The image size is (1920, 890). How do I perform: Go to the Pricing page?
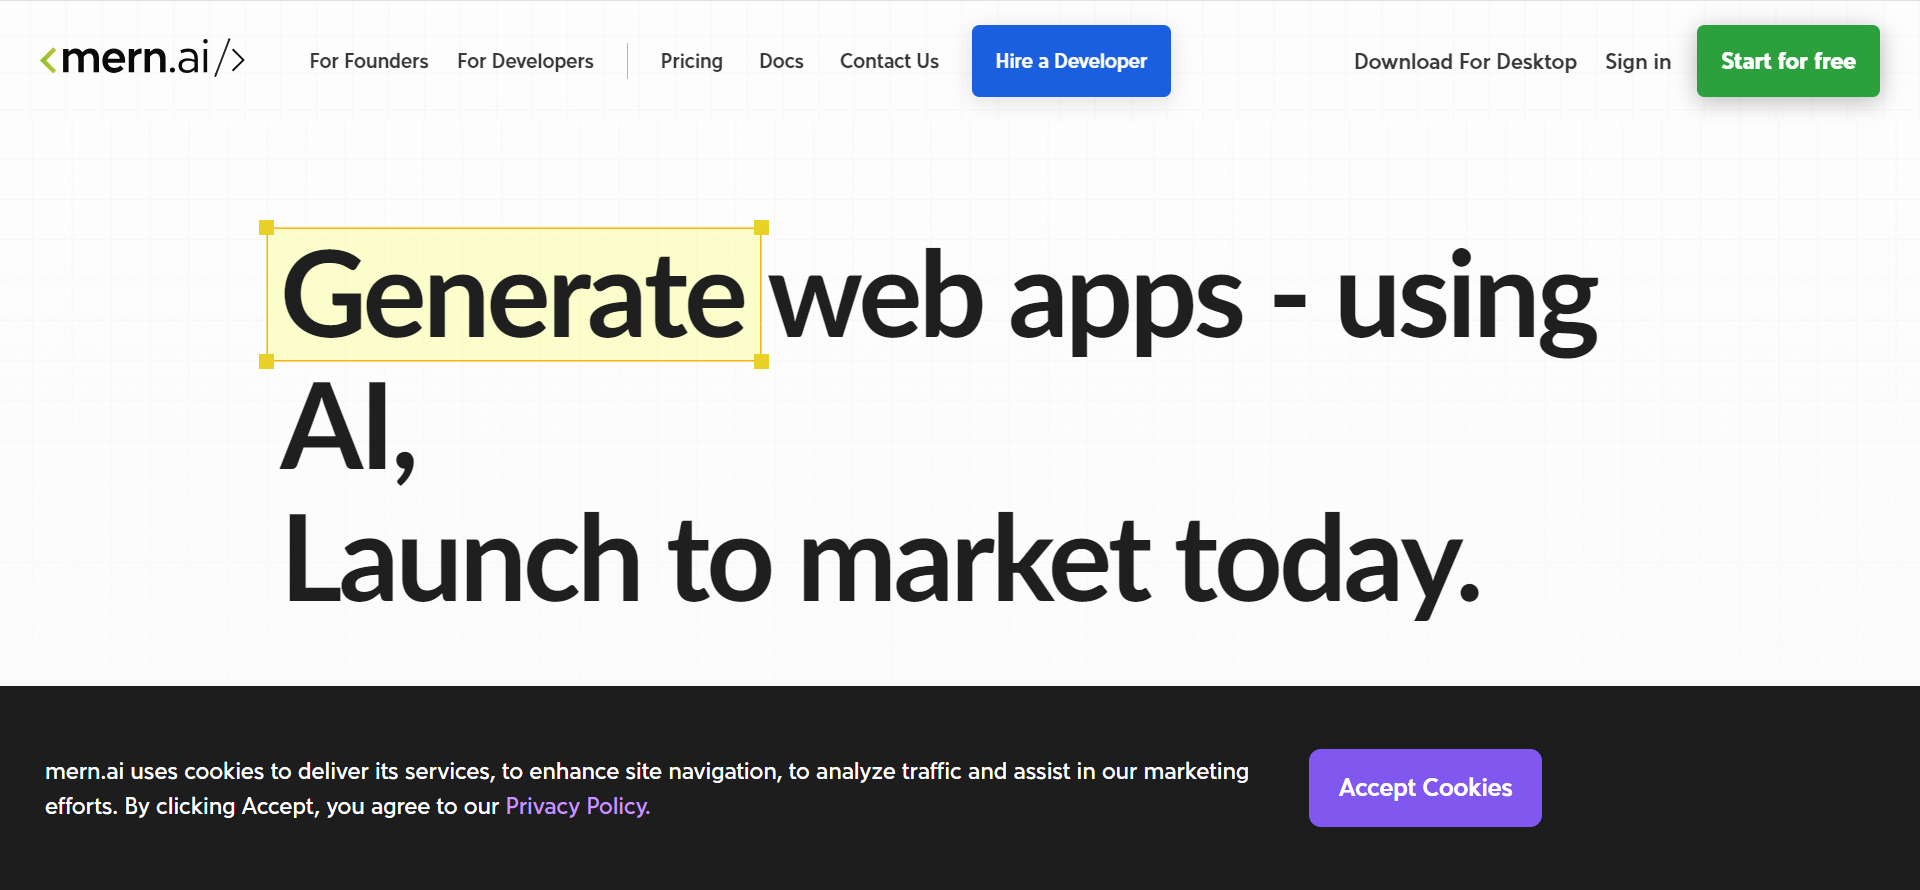pos(691,61)
